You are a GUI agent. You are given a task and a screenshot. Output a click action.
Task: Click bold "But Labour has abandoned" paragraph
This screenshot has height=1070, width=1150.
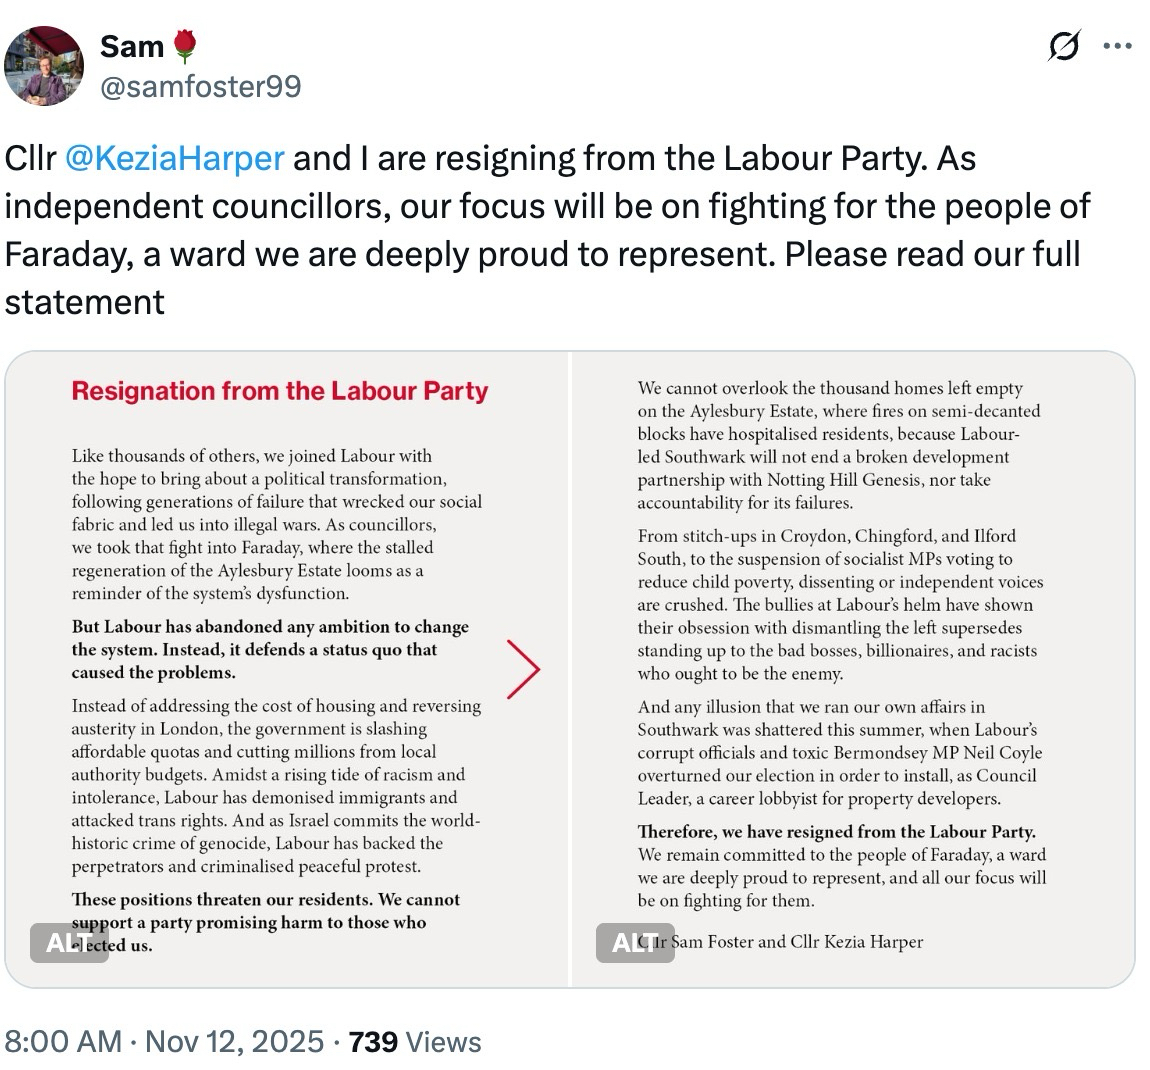[x=270, y=650]
